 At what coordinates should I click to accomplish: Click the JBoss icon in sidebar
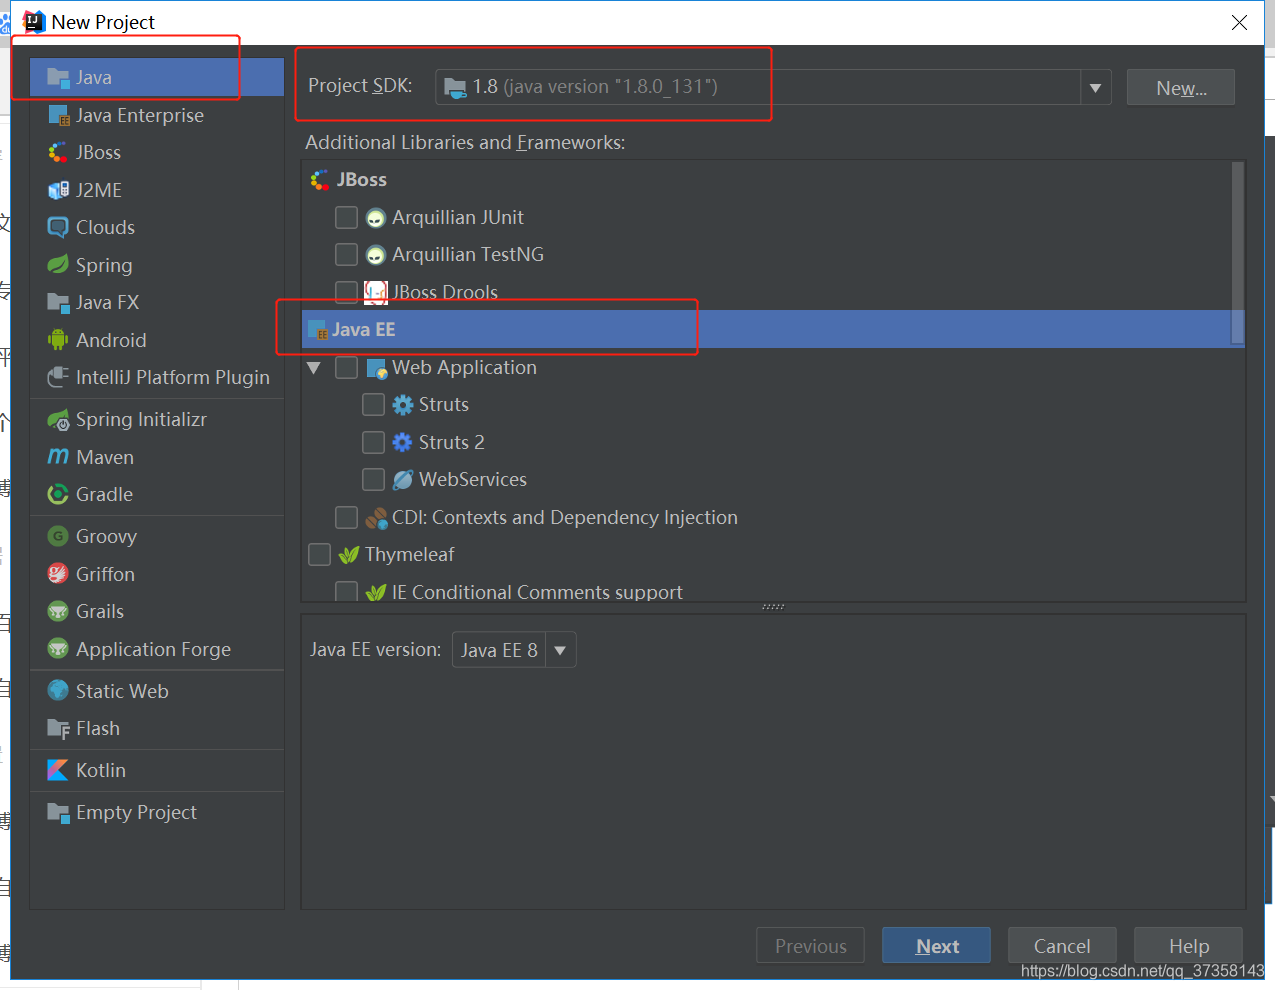coord(58,152)
